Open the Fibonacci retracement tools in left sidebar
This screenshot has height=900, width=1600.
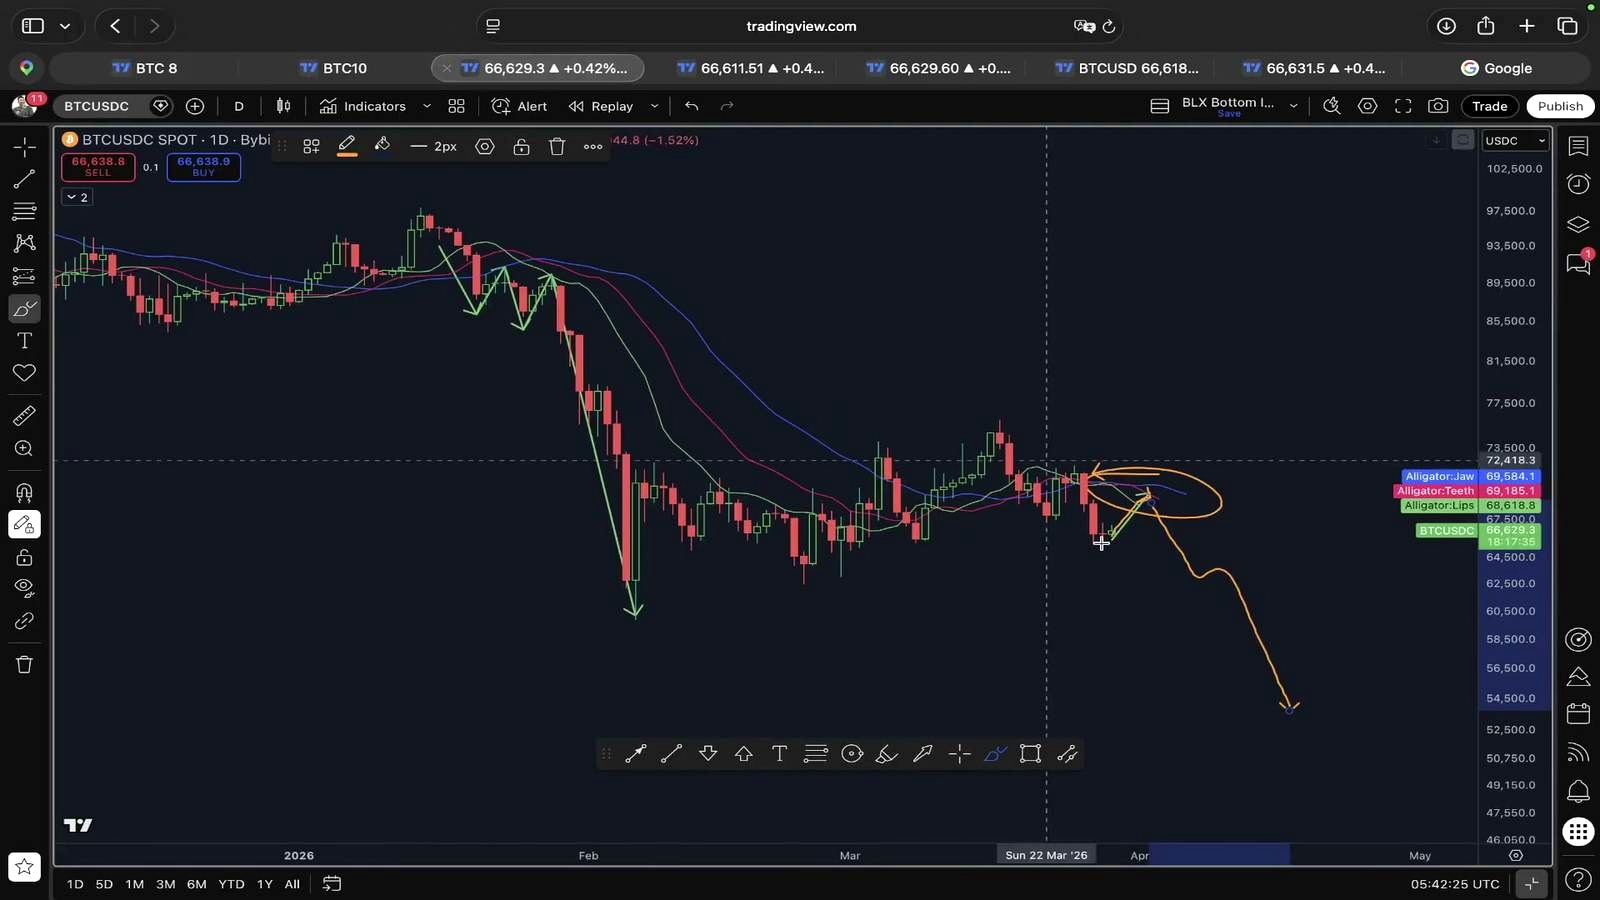click(24, 211)
